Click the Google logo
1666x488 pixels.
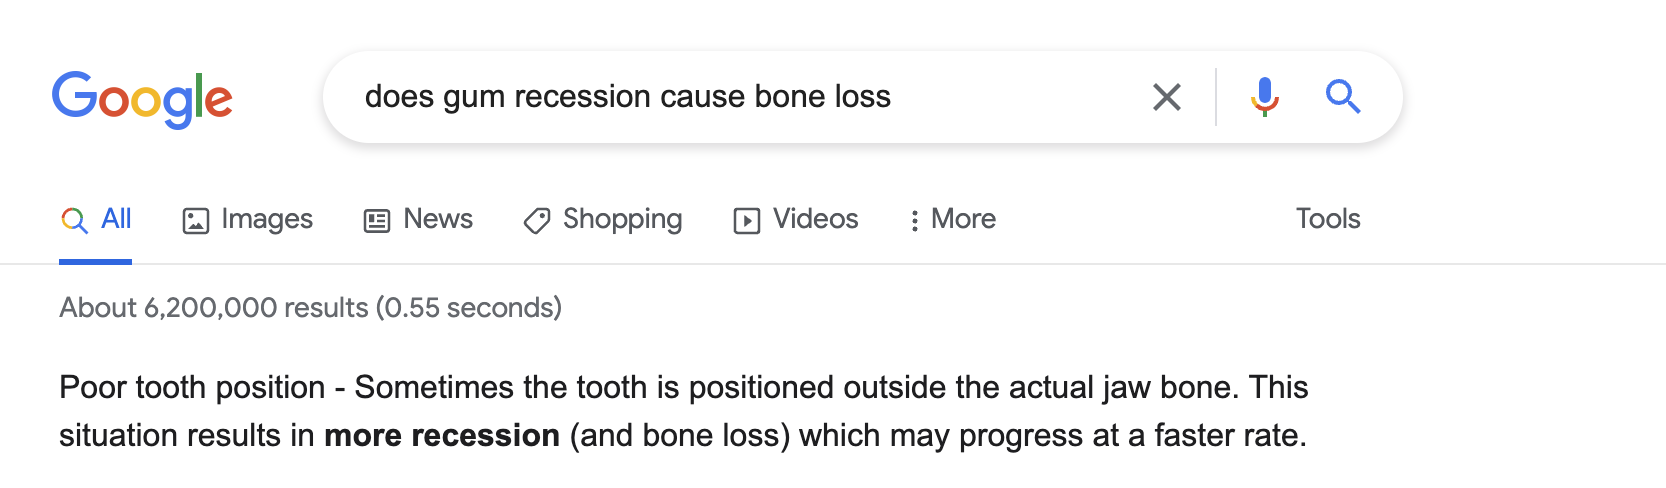coord(142,99)
